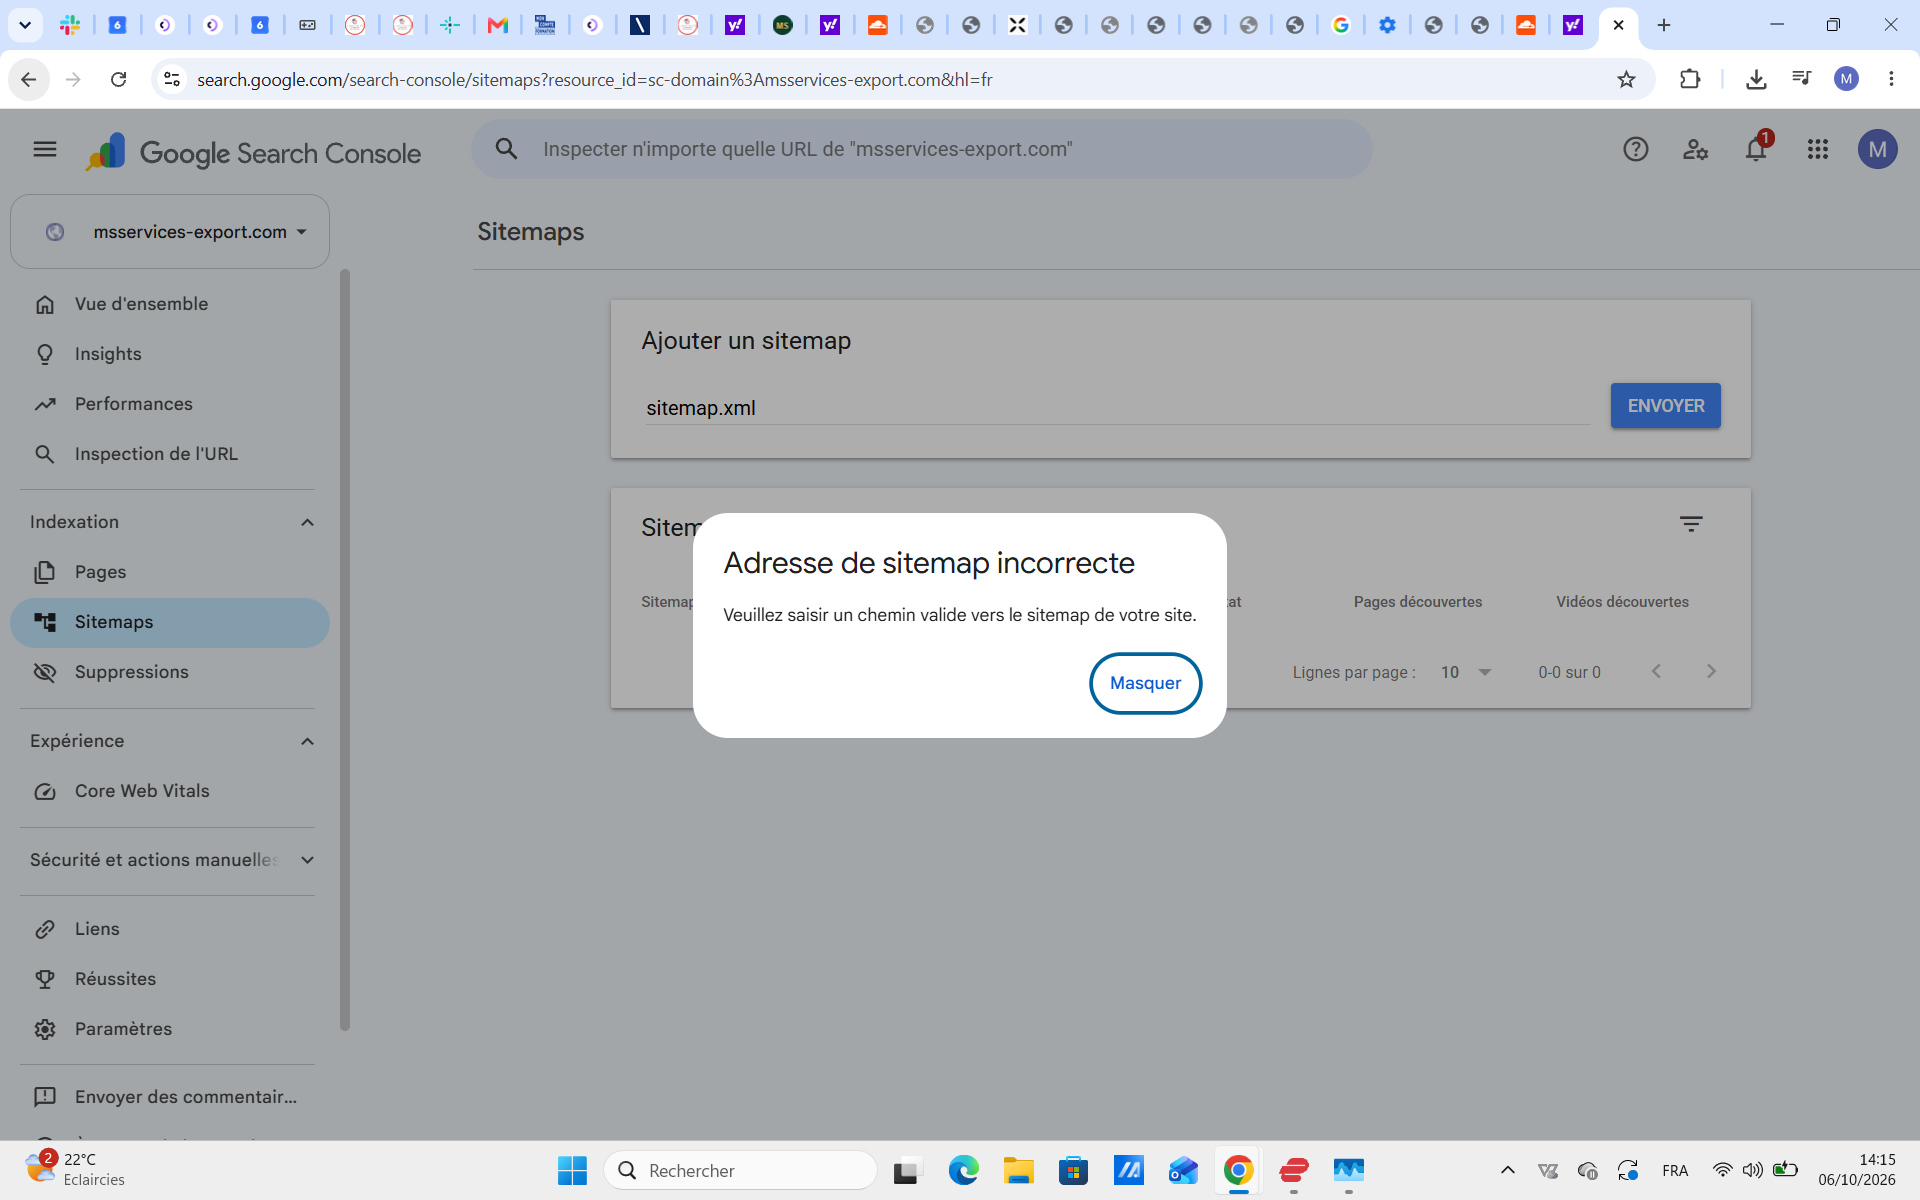
Task: Open the help question-mark icon
Action: [x=1635, y=150]
